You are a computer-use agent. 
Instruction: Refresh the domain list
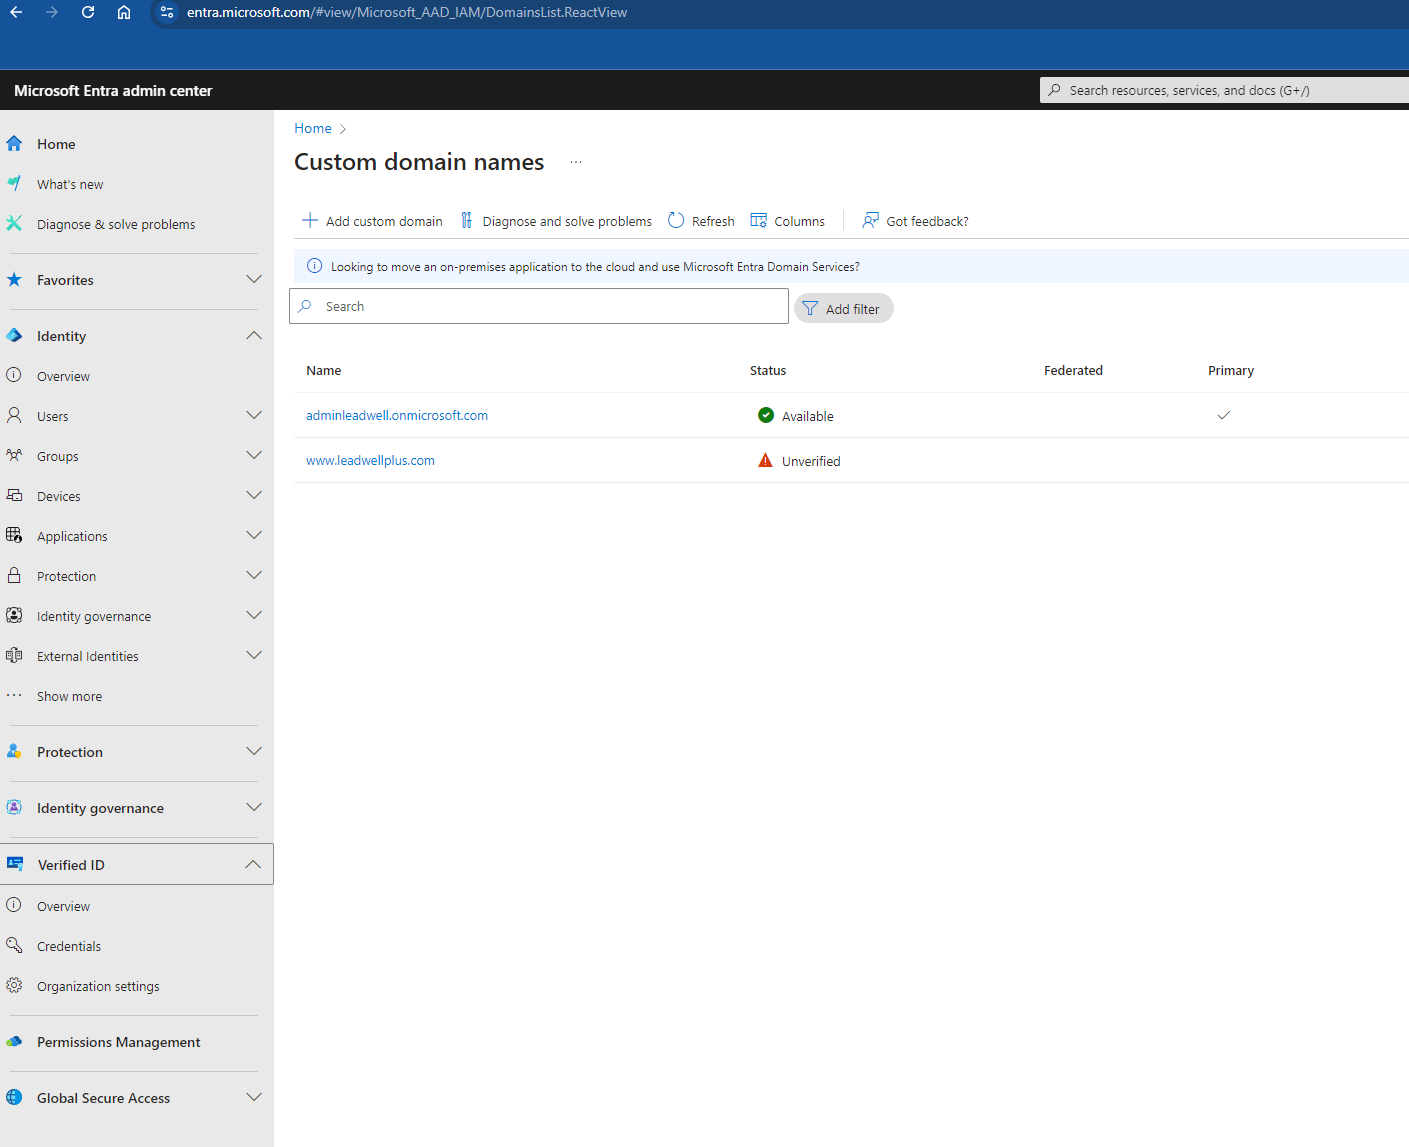click(x=701, y=221)
